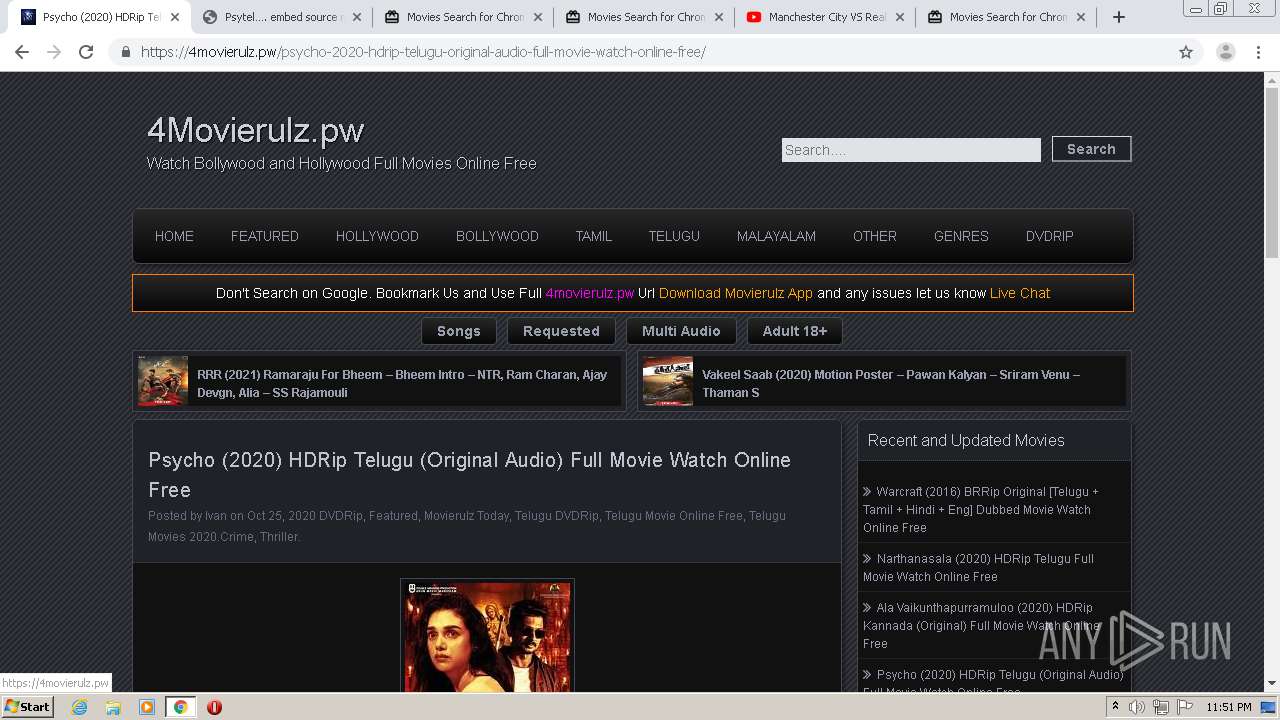This screenshot has height=720, width=1280.
Task: Click the Search button
Action: [x=1091, y=149]
